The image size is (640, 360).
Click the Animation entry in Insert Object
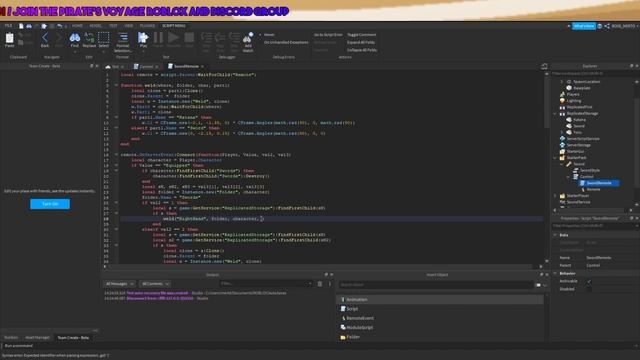(x=440, y=300)
